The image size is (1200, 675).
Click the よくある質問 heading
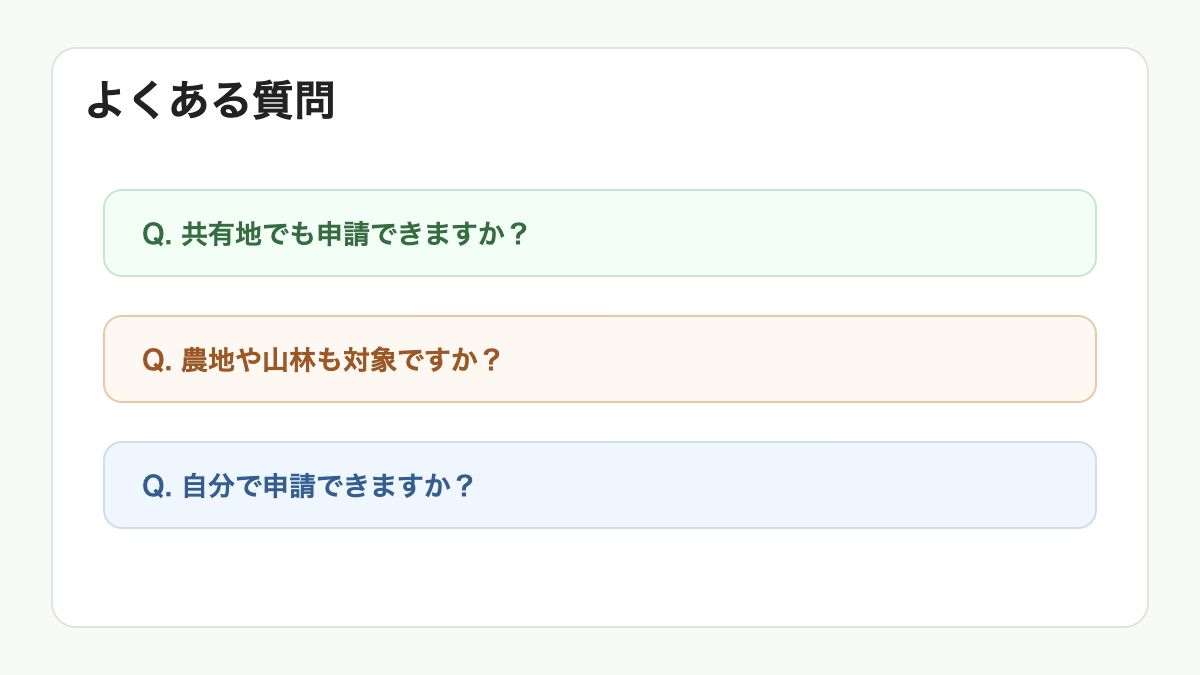tap(210, 101)
